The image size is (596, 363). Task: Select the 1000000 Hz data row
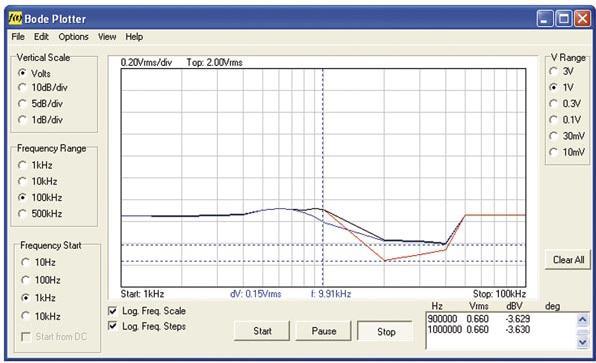pos(479,329)
